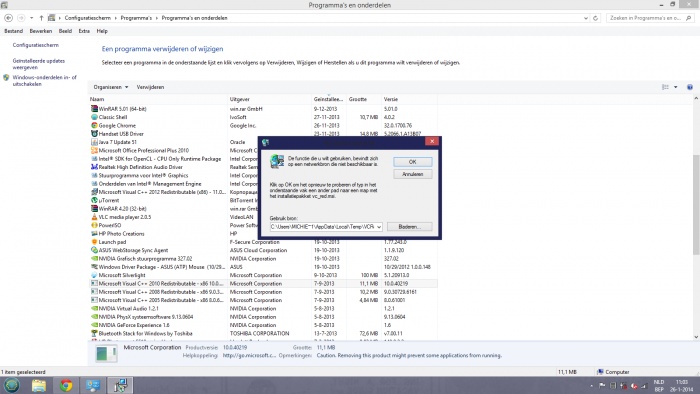This screenshot has height=394, width=700.
Task: Click the Bladeren button
Action: (x=409, y=227)
